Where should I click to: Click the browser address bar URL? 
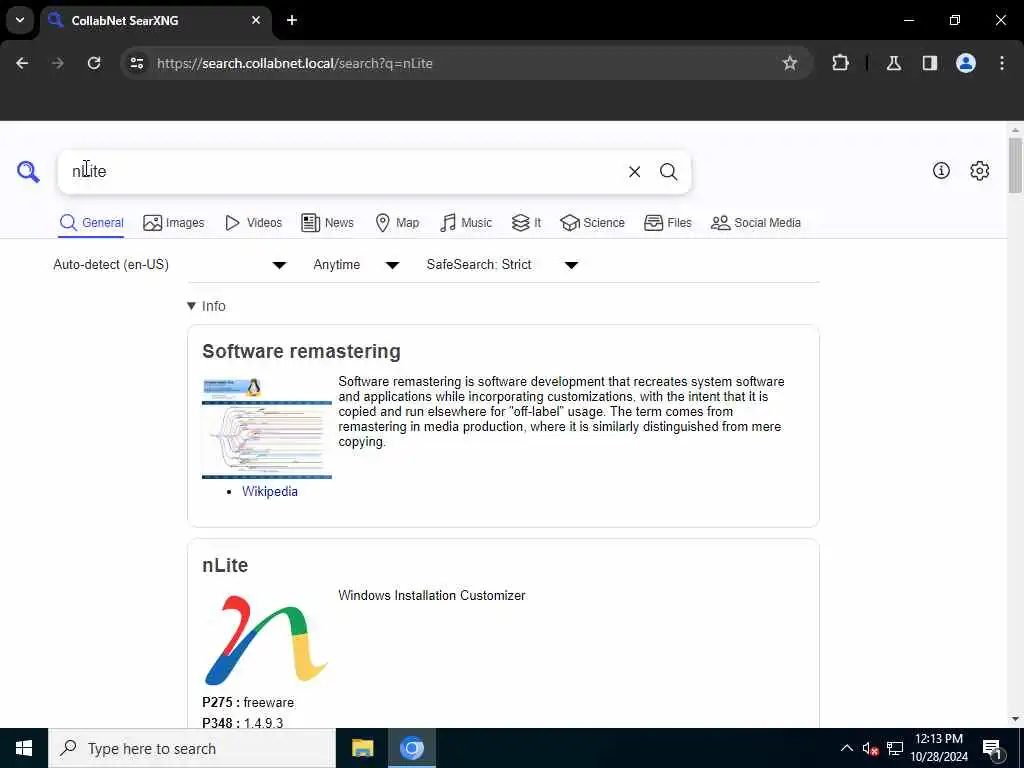click(x=295, y=63)
